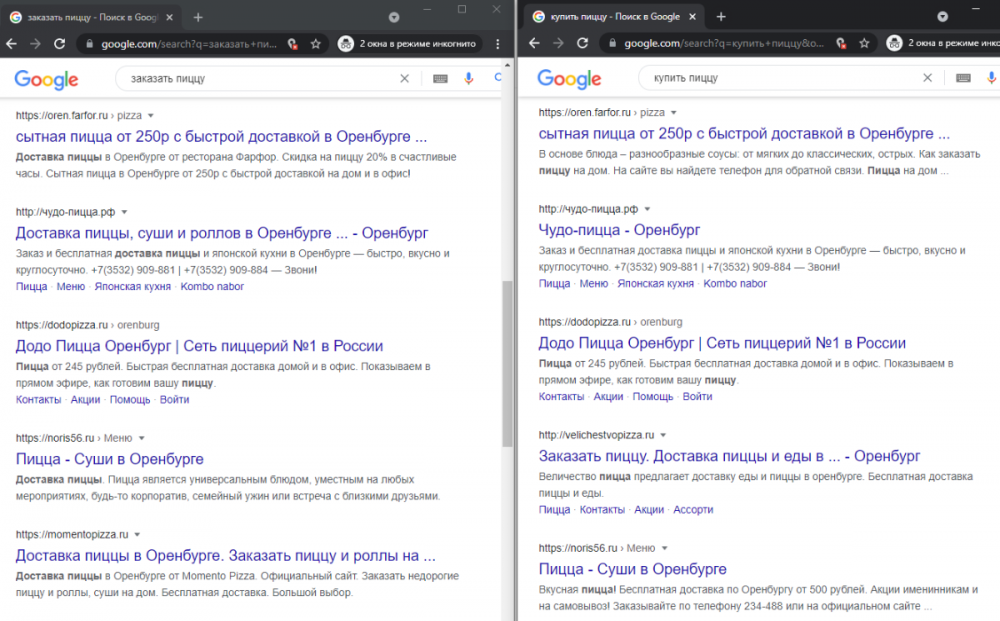Open the Додо Пицца Оренбург result link
The width and height of the screenshot is (1000, 621).
[199, 345]
